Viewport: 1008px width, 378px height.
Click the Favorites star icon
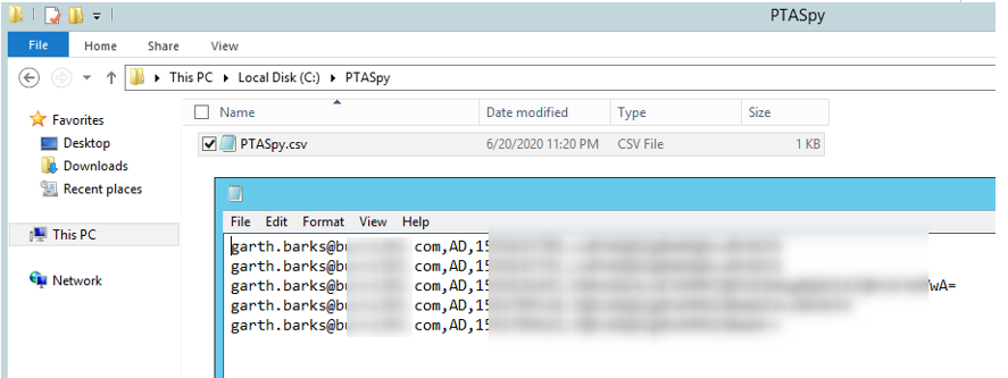[x=39, y=120]
